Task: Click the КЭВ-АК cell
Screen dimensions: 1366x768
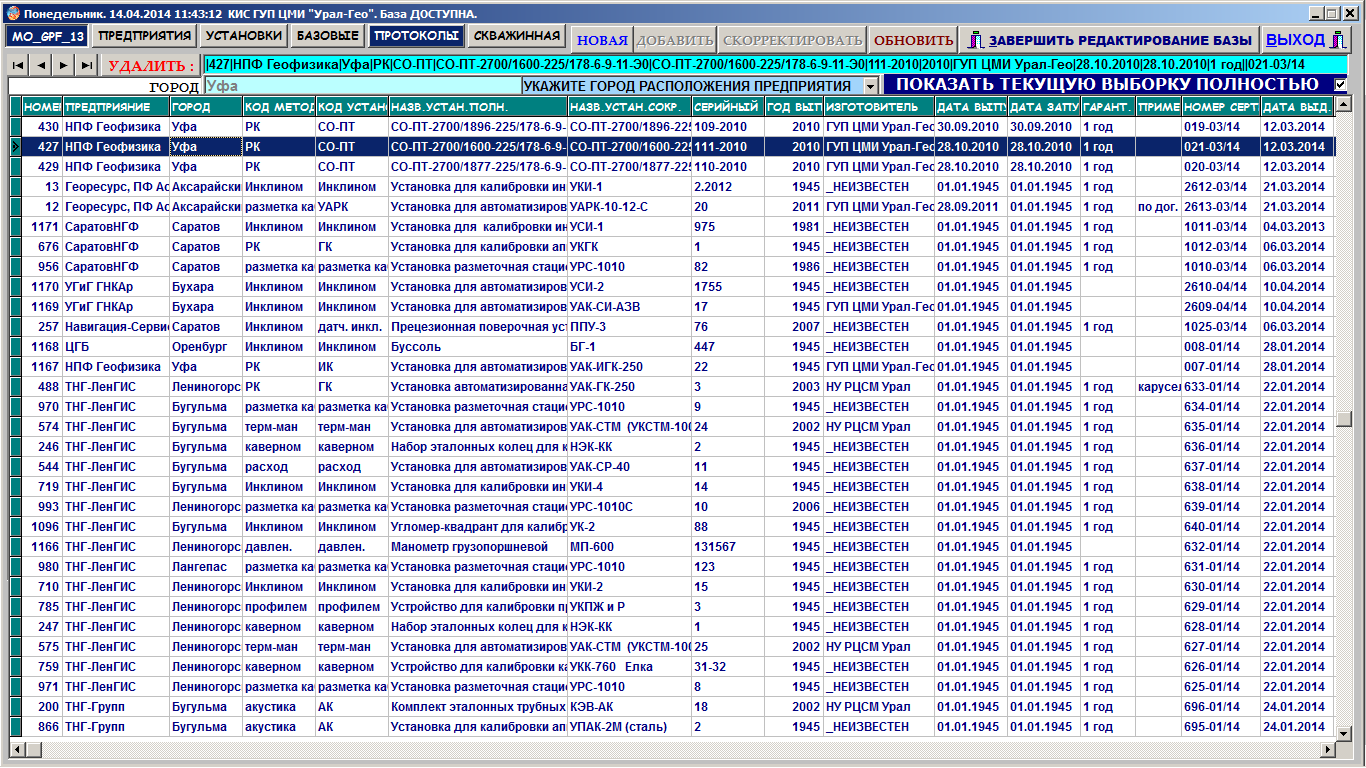Action: (629, 707)
